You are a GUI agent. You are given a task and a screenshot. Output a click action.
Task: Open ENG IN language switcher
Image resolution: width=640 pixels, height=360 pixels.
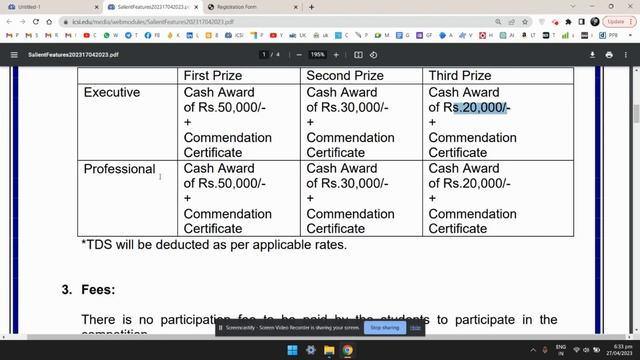pyautogui.click(x=561, y=350)
